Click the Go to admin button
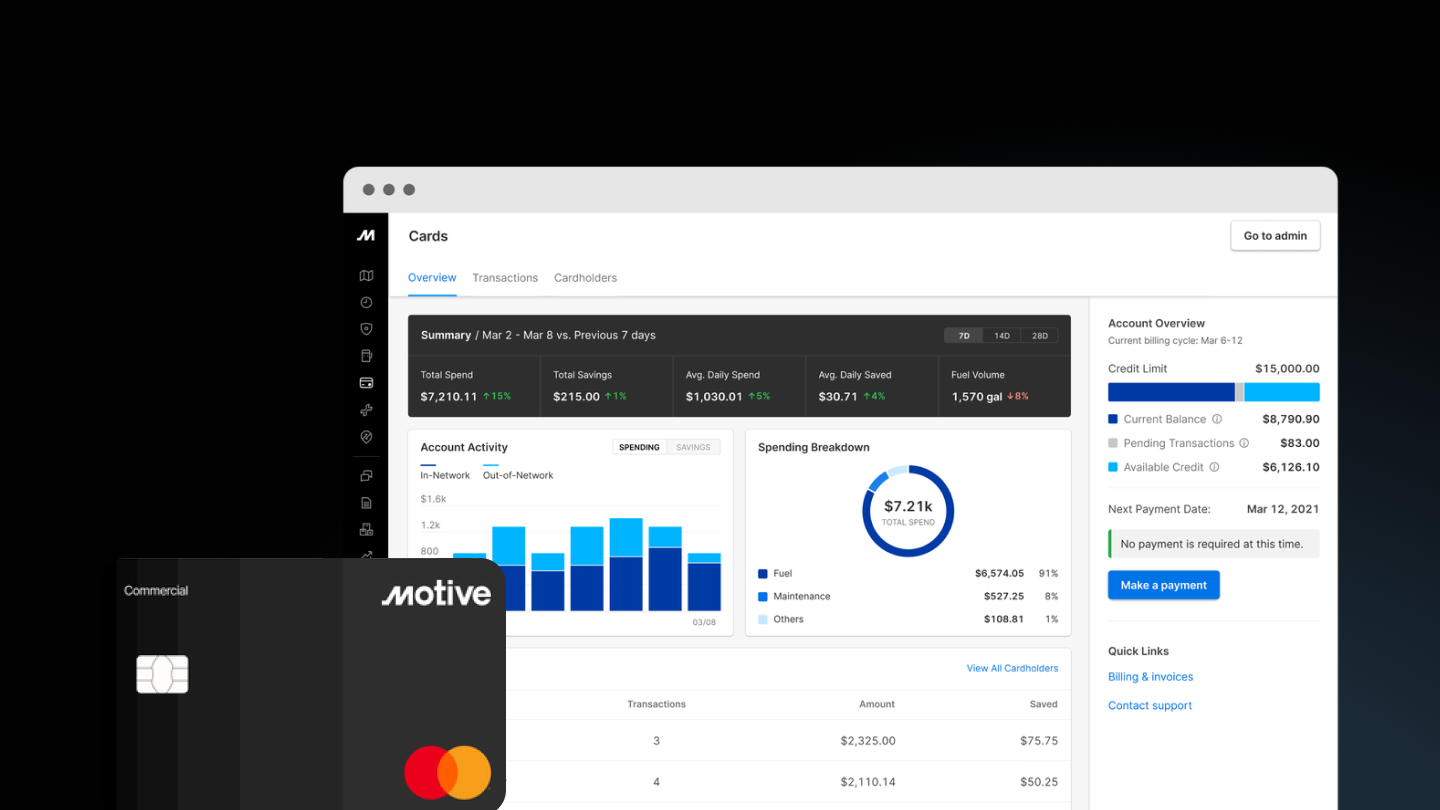1440x810 pixels. [x=1275, y=236]
